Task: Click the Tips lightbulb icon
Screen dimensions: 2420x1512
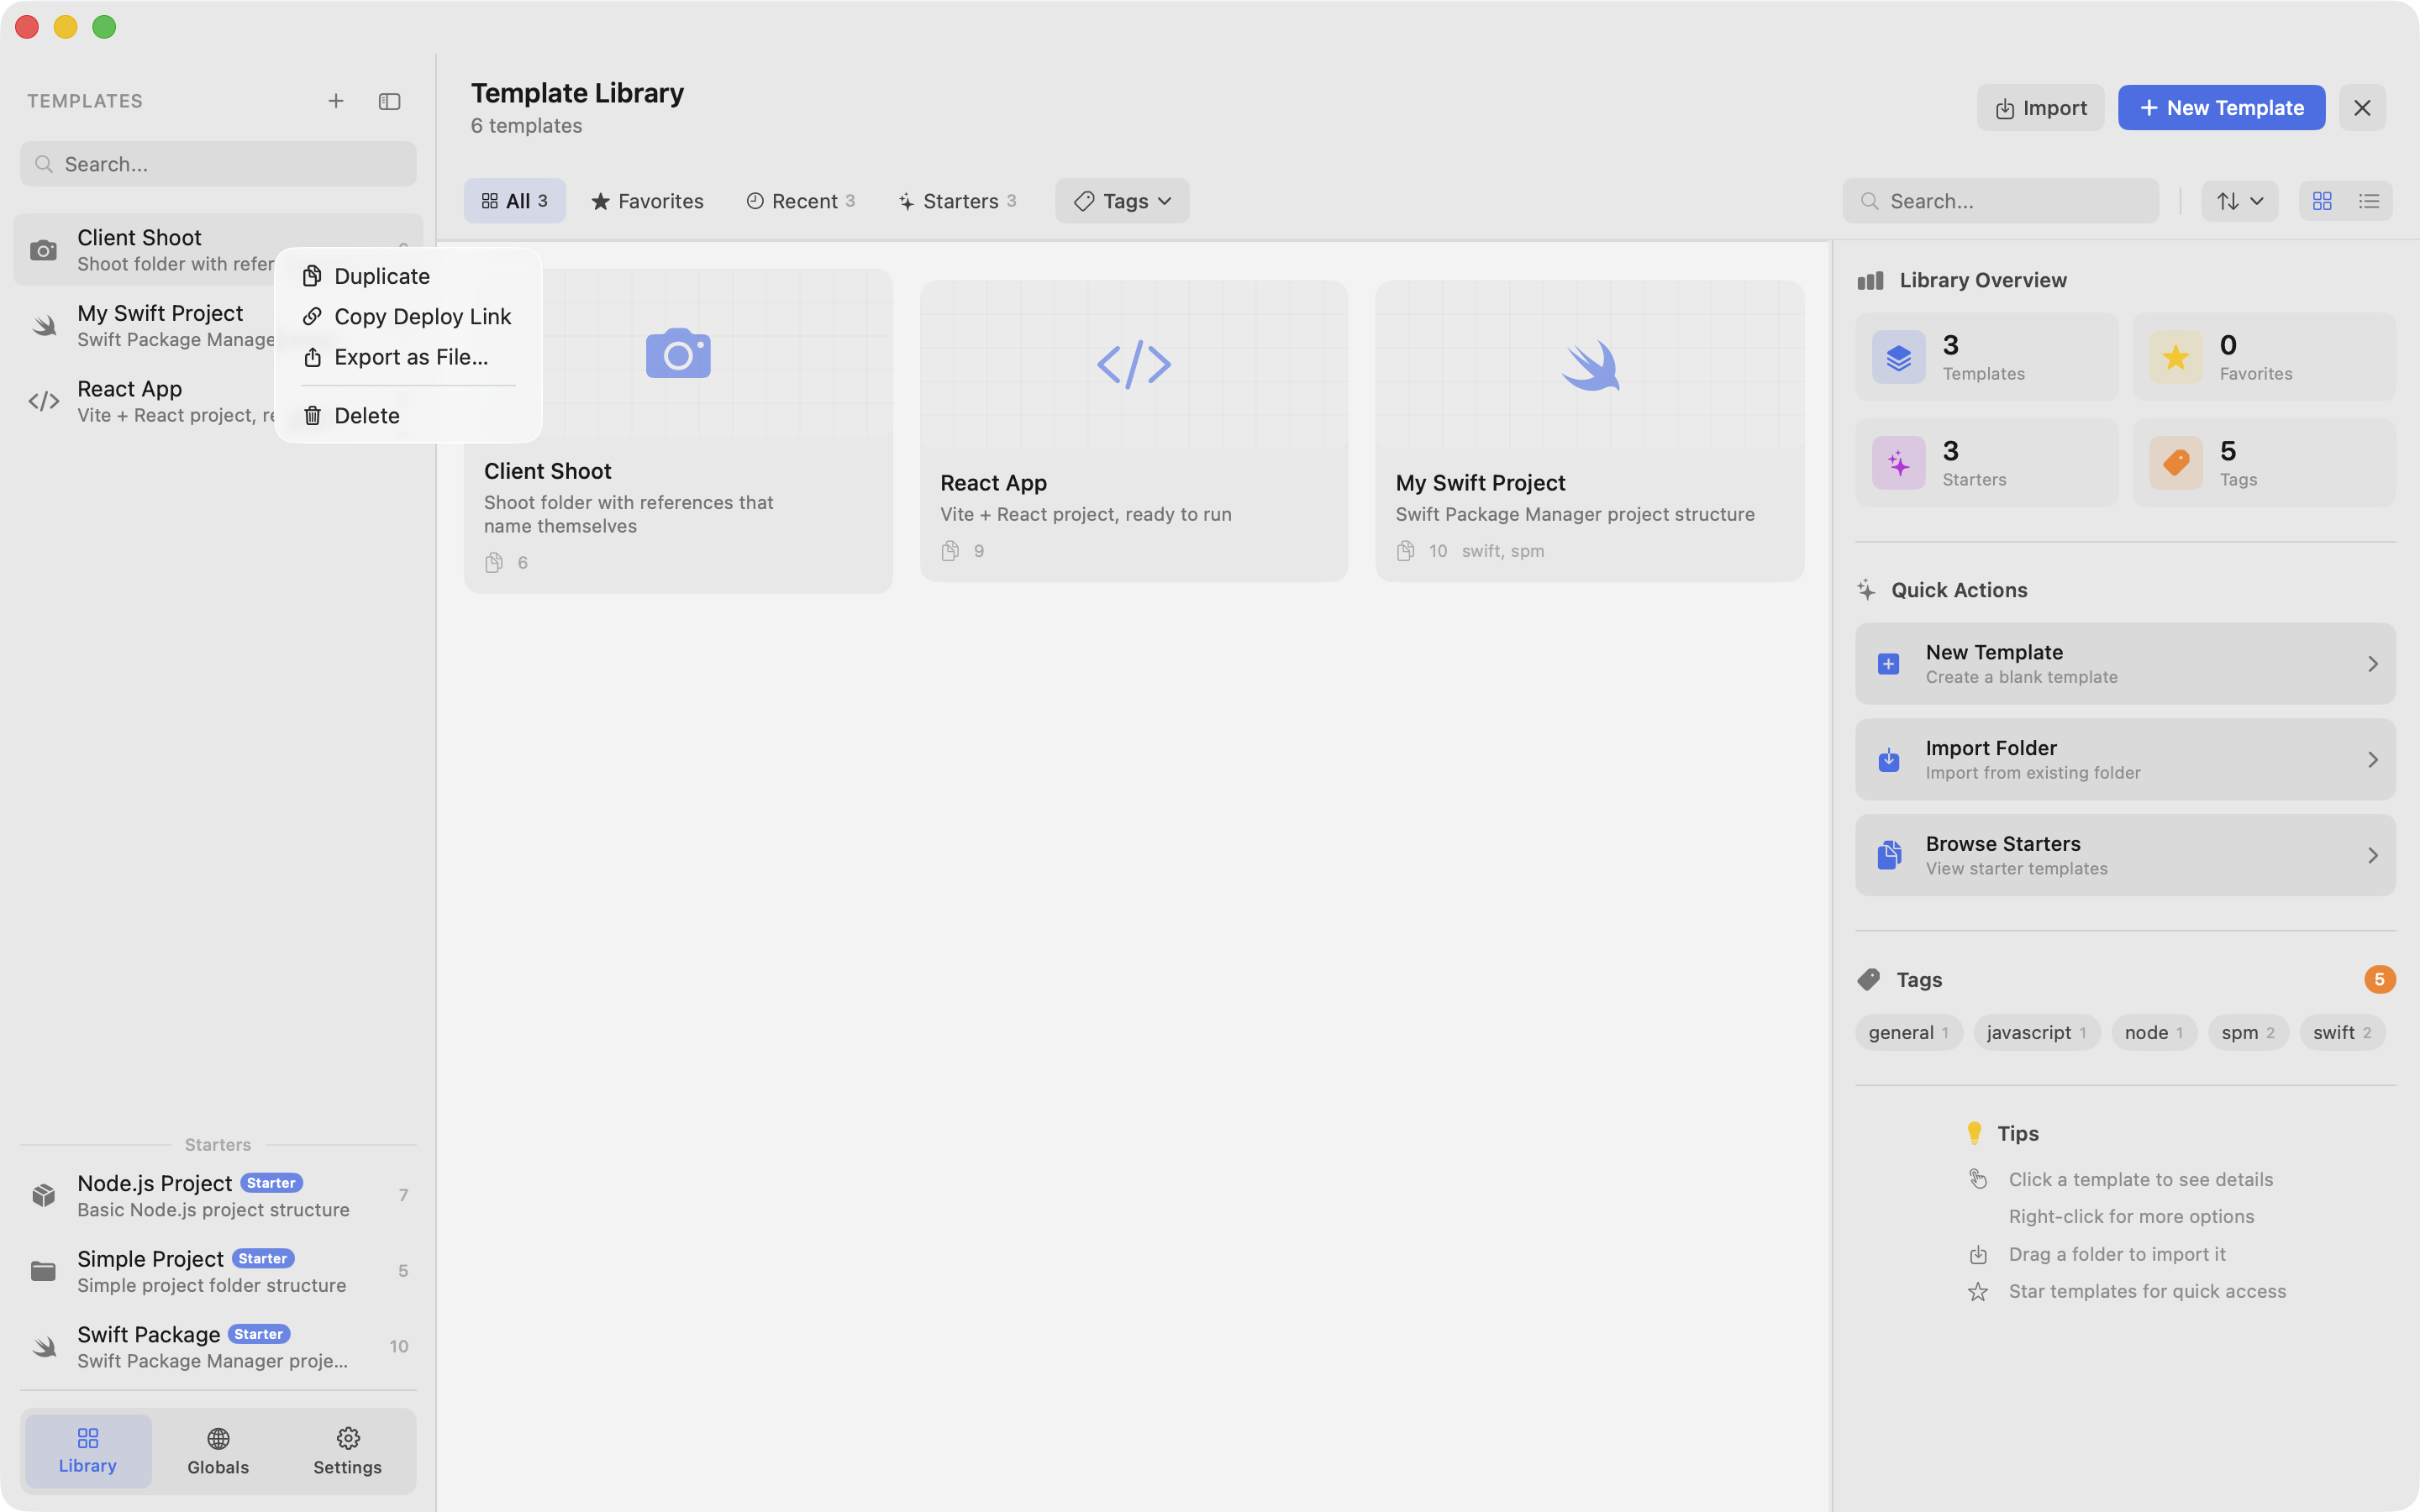Action: pos(1974,1133)
